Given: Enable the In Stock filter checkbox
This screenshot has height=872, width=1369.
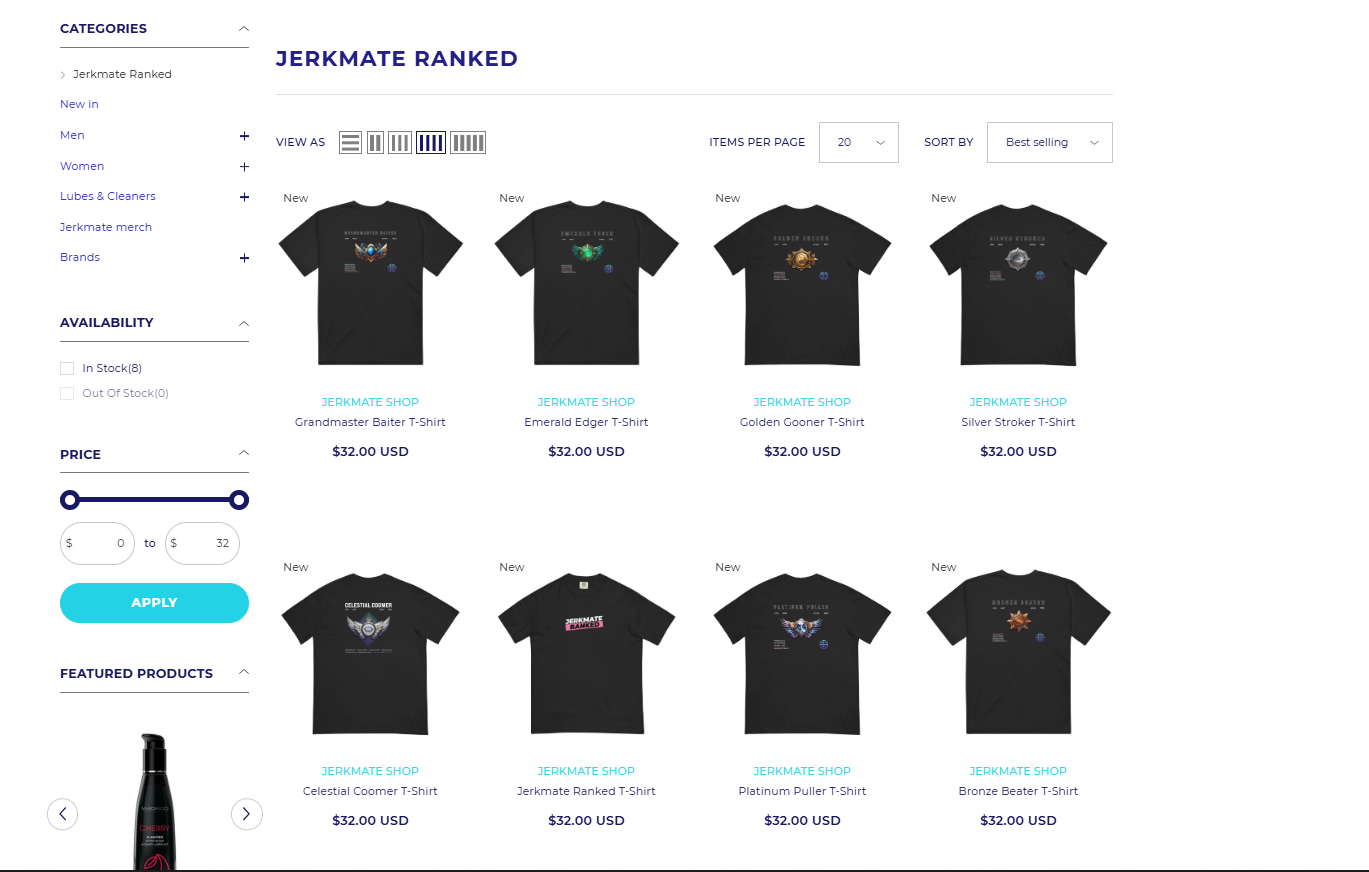Looking at the screenshot, I should point(67,368).
